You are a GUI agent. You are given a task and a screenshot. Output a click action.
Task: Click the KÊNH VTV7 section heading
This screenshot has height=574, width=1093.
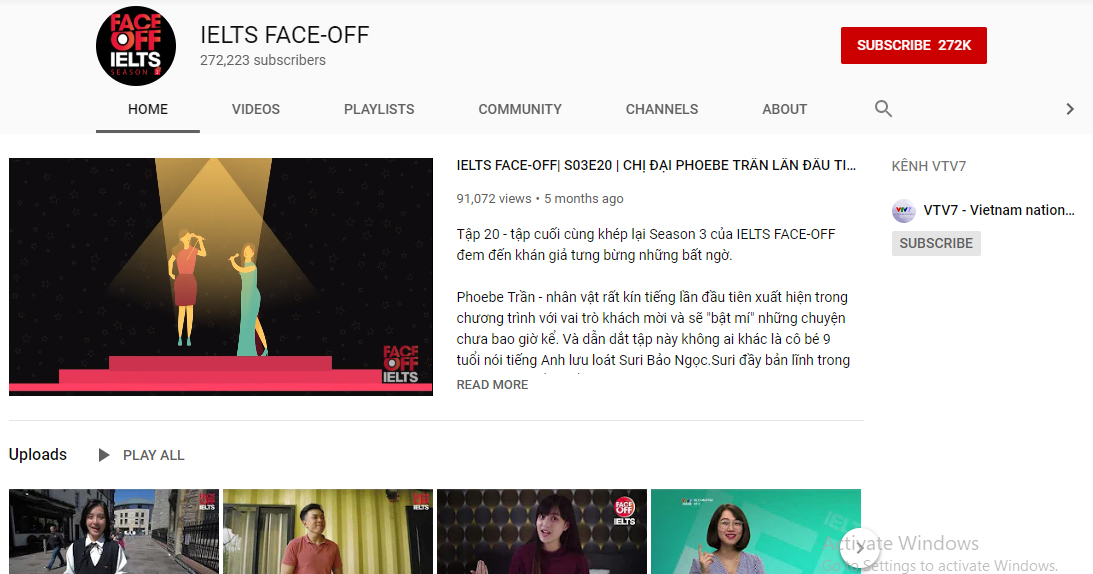928,166
